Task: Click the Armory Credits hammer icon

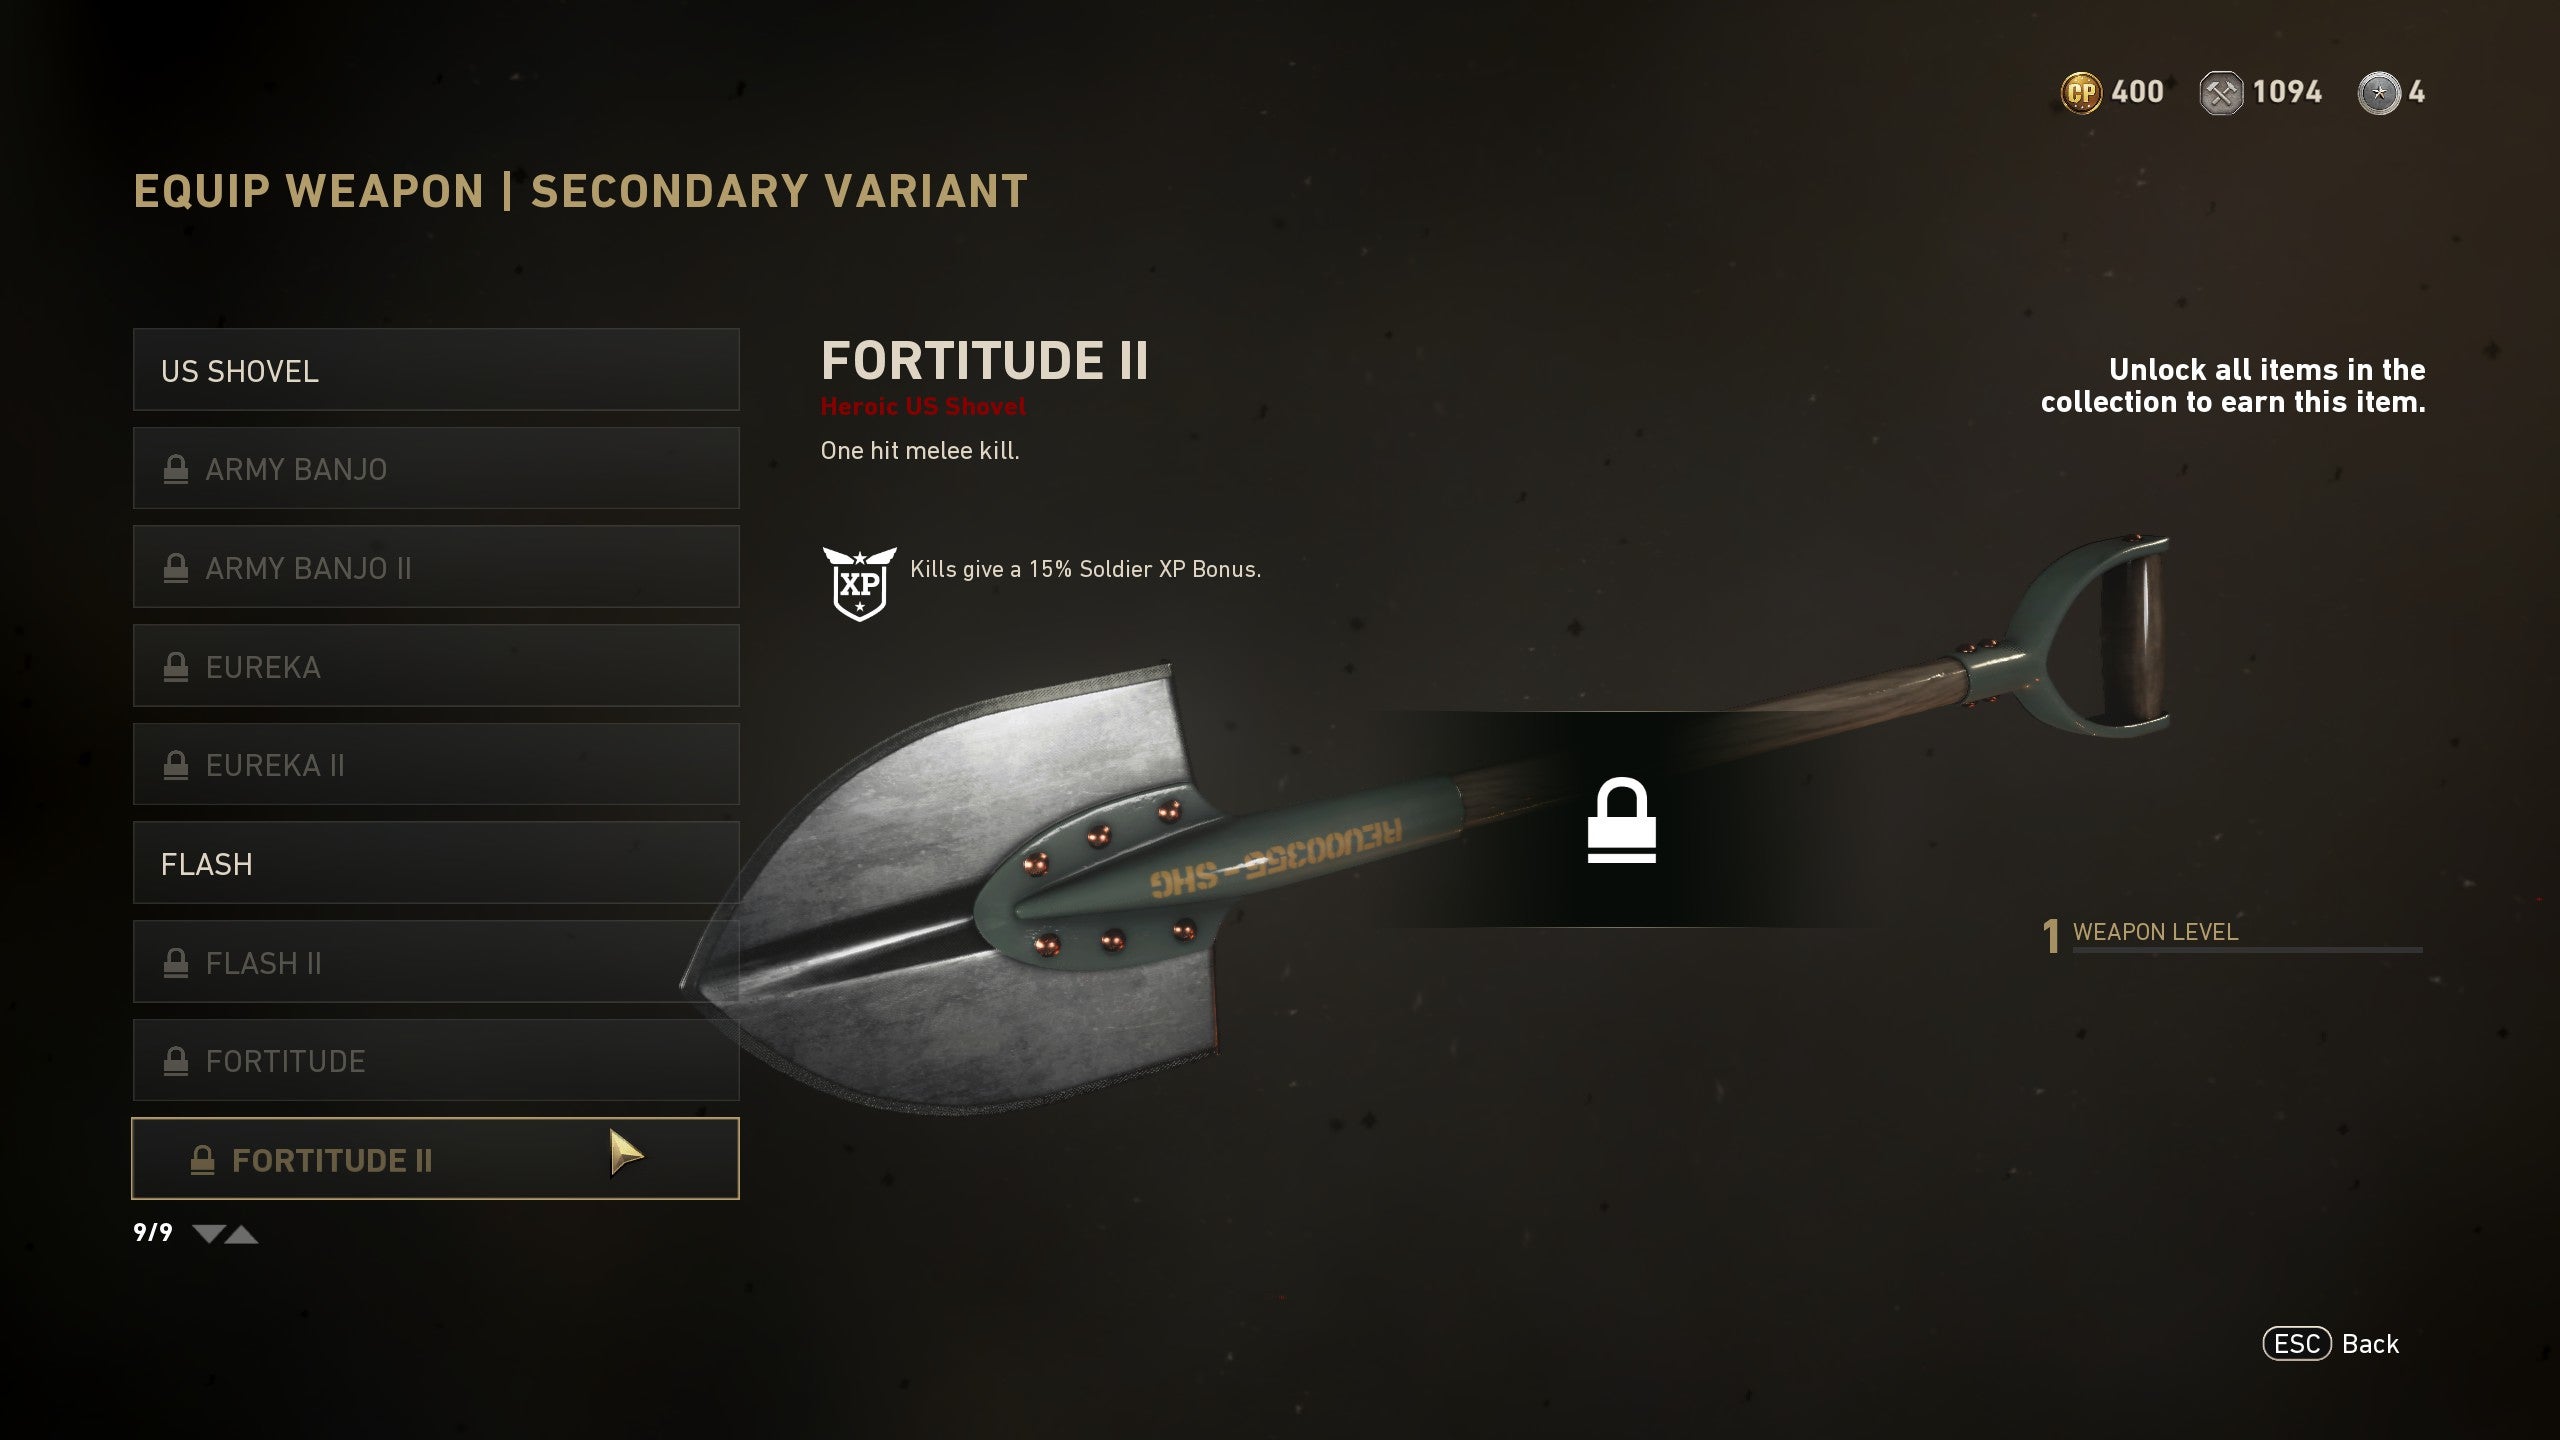Action: [2221, 93]
